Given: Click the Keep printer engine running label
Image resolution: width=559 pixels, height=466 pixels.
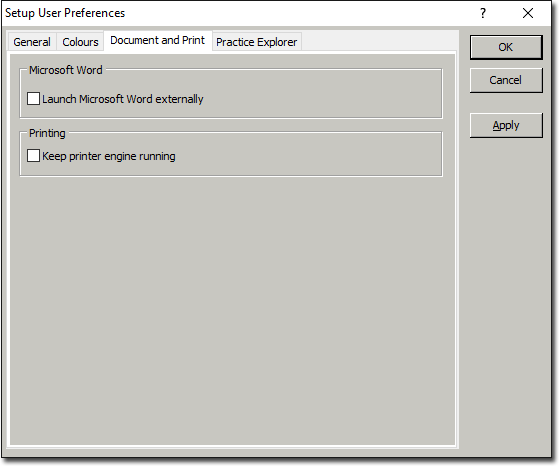Looking at the screenshot, I should (x=109, y=156).
